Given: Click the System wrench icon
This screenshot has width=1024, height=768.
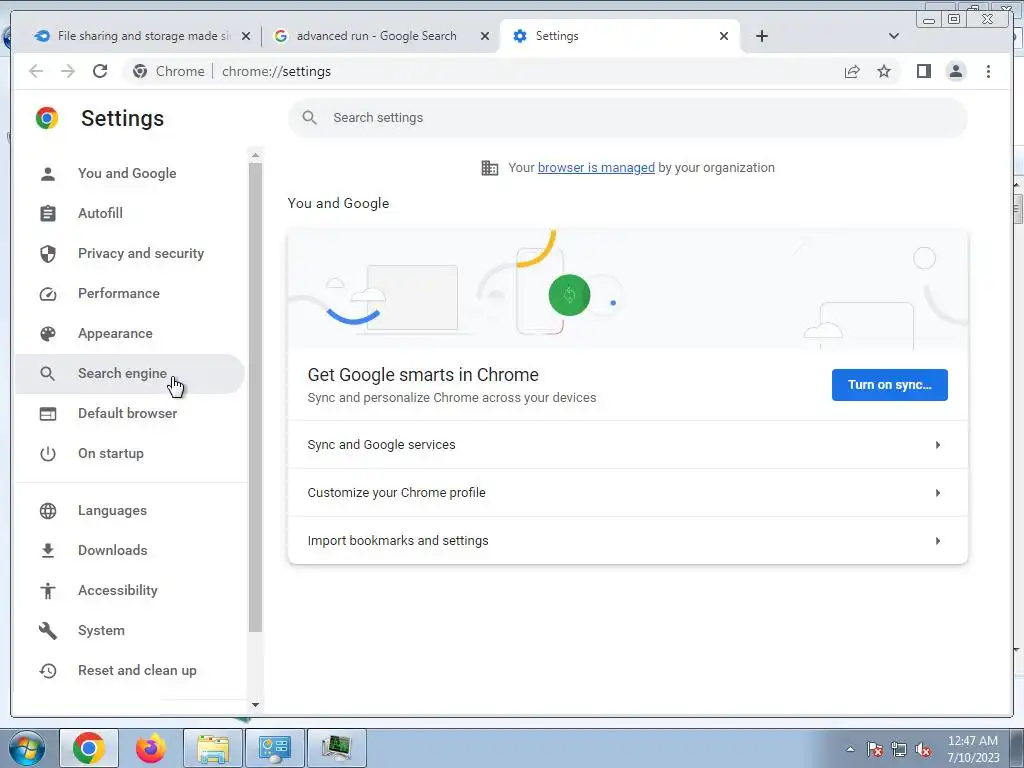Looking at the screenshot, I should pyautogui.click(x=48, y=630).
